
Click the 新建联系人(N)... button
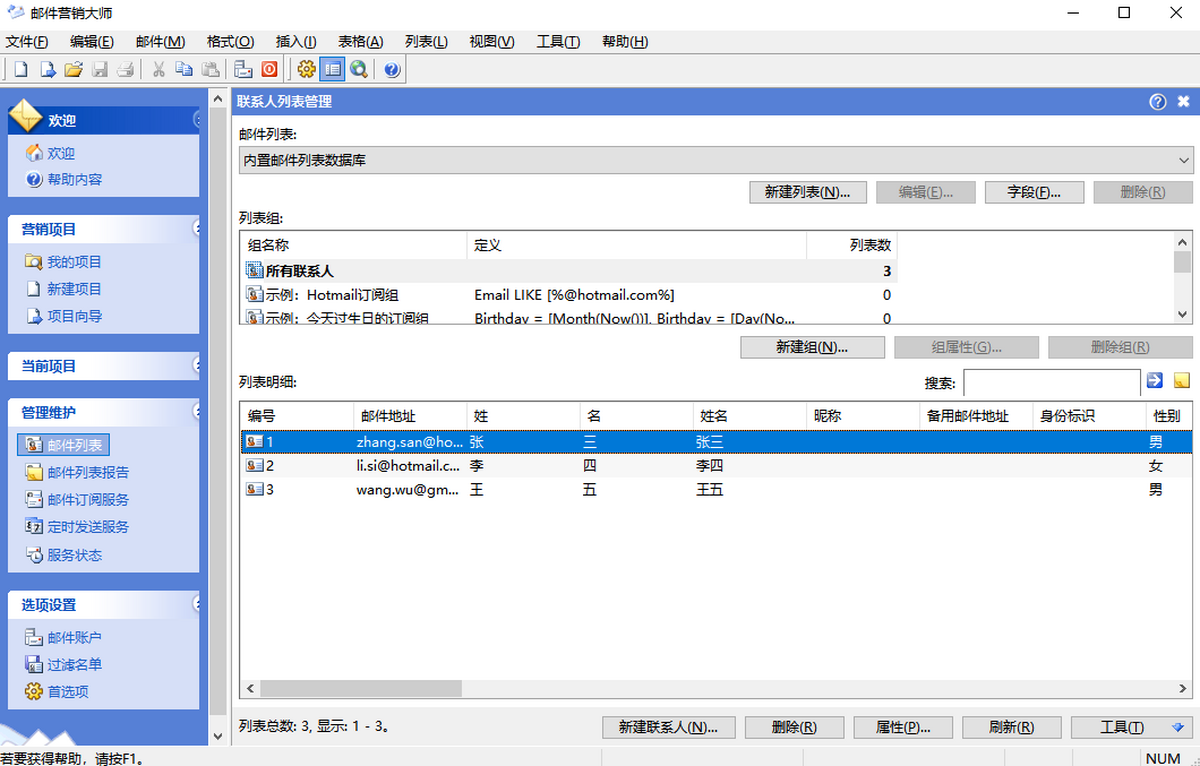pyautogui.click(x=669, y=728)
